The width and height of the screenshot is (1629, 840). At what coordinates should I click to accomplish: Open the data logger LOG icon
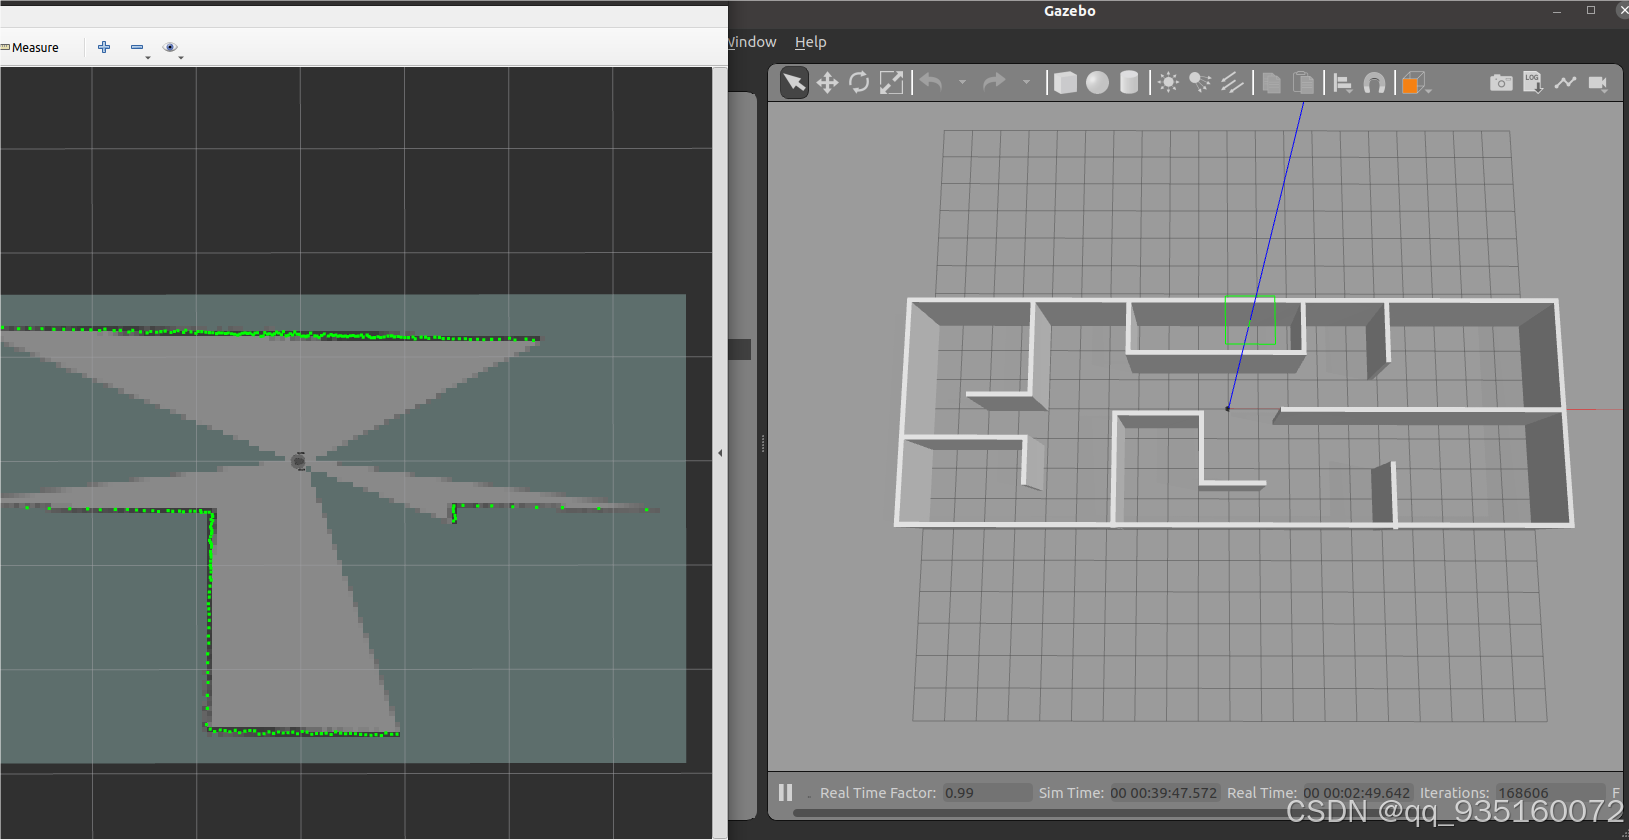pyautogui.click(x=1533, y=82)
